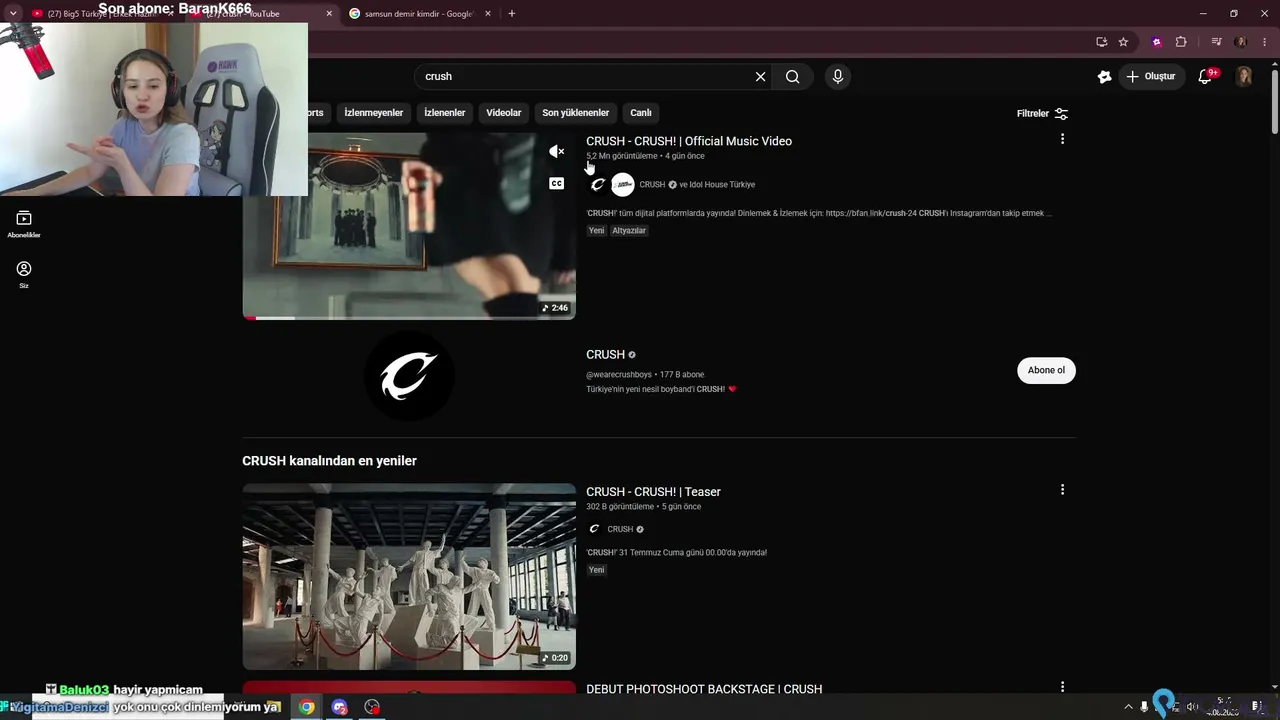
Task: Open the CRUSH channel name in channel result
Action: 605,354
